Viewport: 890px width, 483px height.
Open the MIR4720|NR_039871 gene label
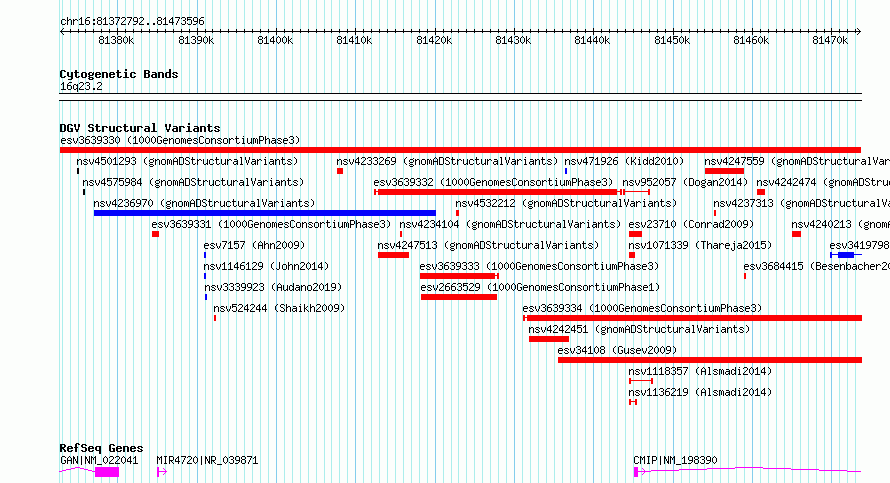pos(207,460)
